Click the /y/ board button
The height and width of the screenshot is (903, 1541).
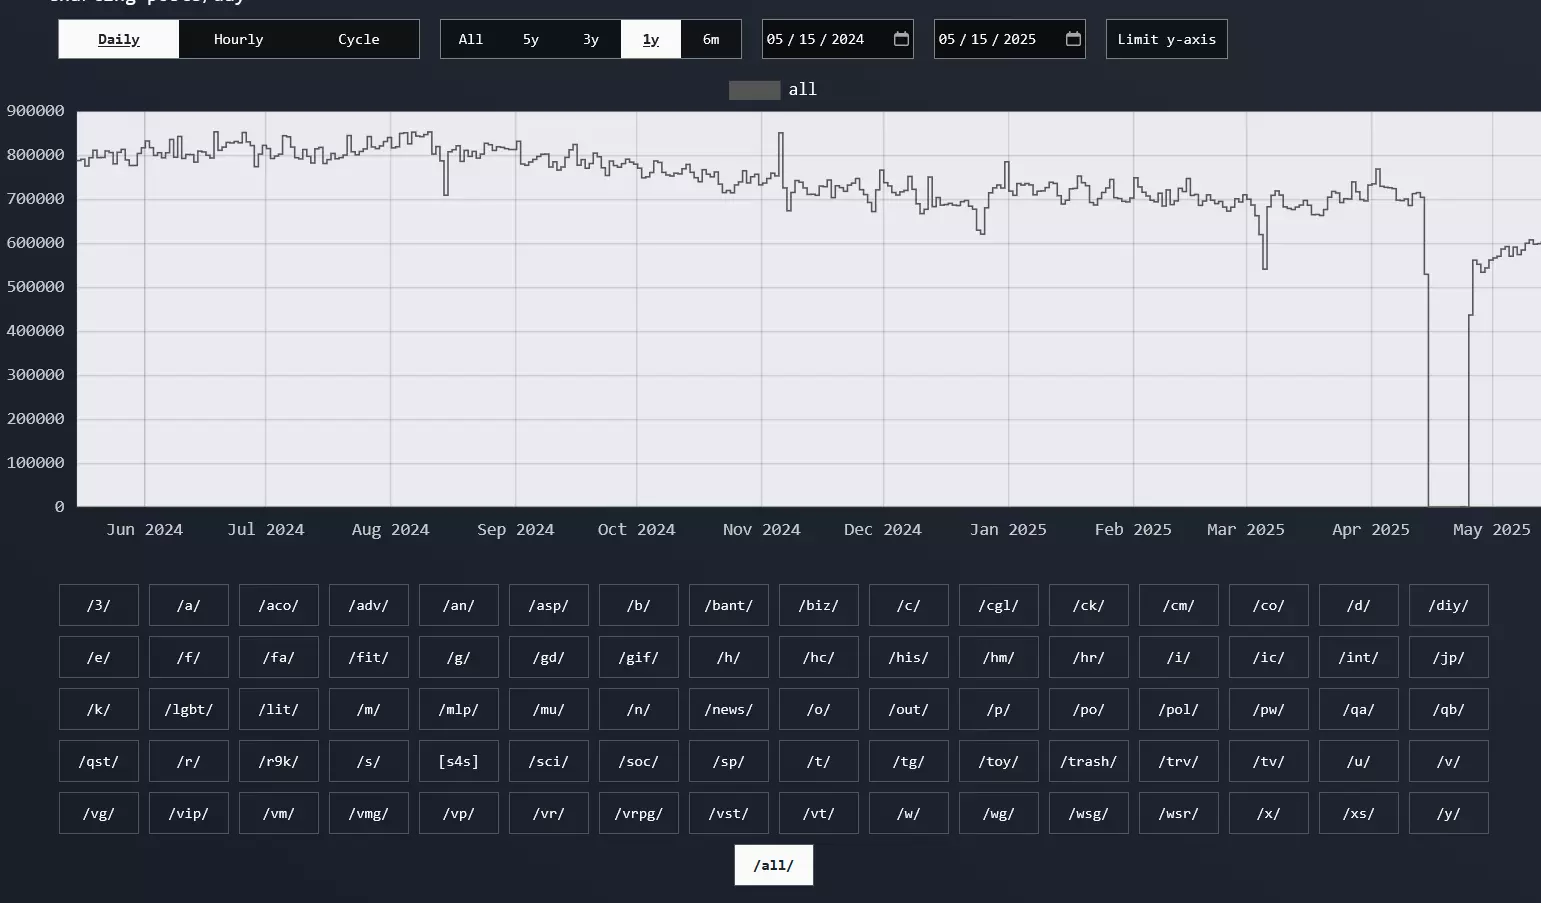(1449, 813)
